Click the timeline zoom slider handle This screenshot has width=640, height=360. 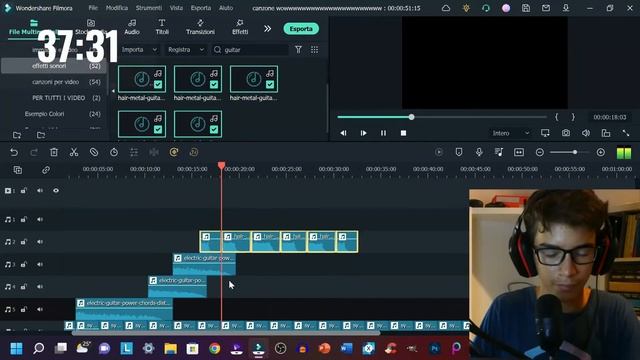coord(575,152)
